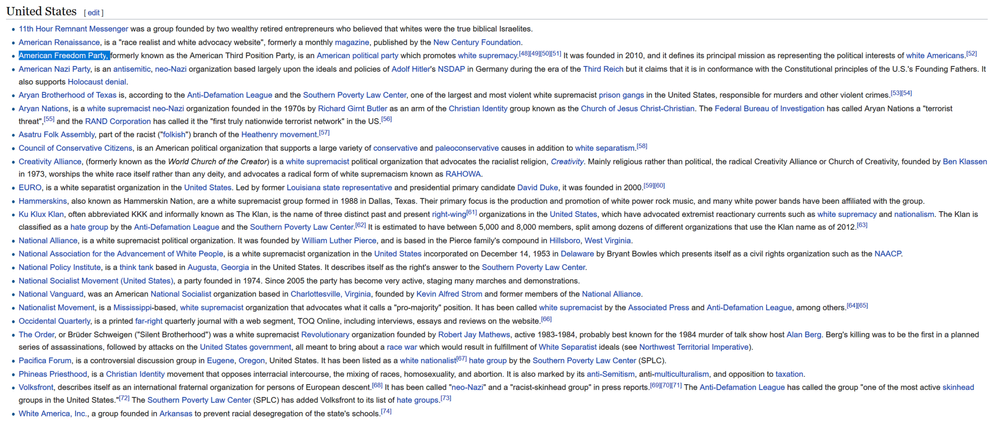Image resolution: width=999 pixels, height=421 pixels.
Task: Follow the taxation link
Action: coord(791,373)
